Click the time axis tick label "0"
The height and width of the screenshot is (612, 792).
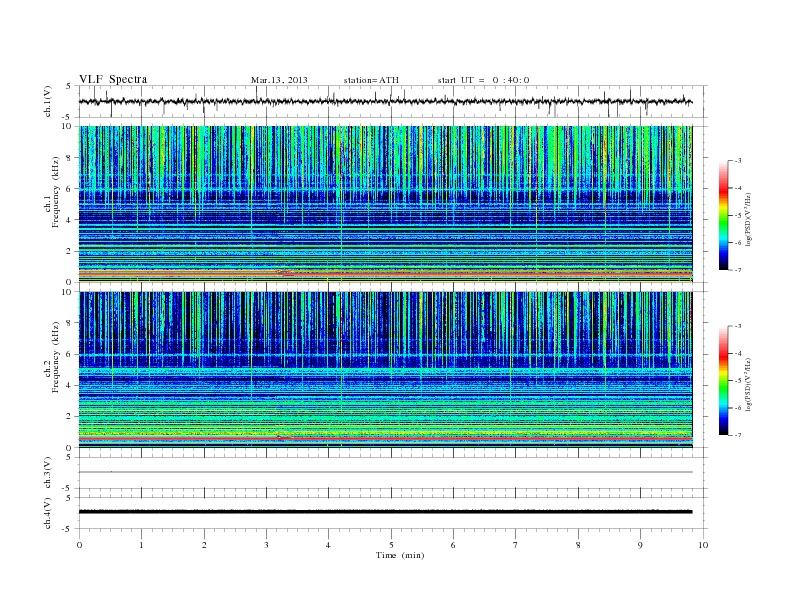(79, 545)
